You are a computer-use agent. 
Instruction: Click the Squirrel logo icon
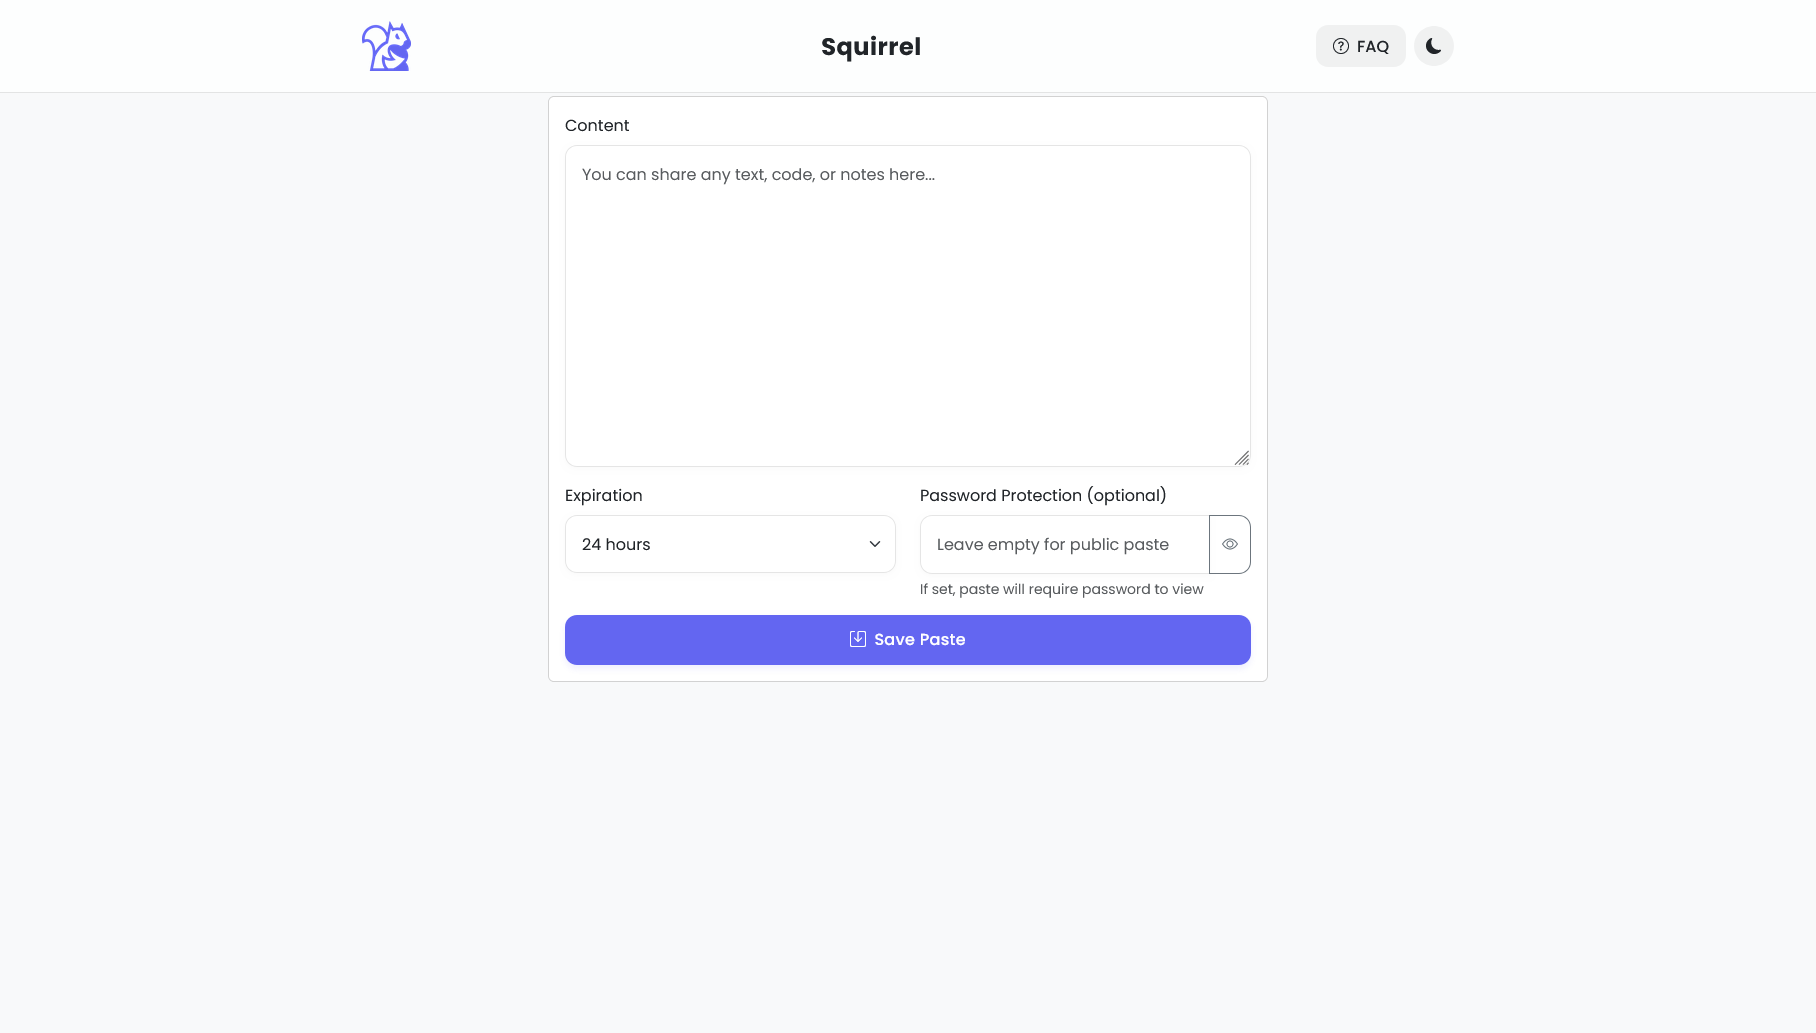[x=386, y=46]
